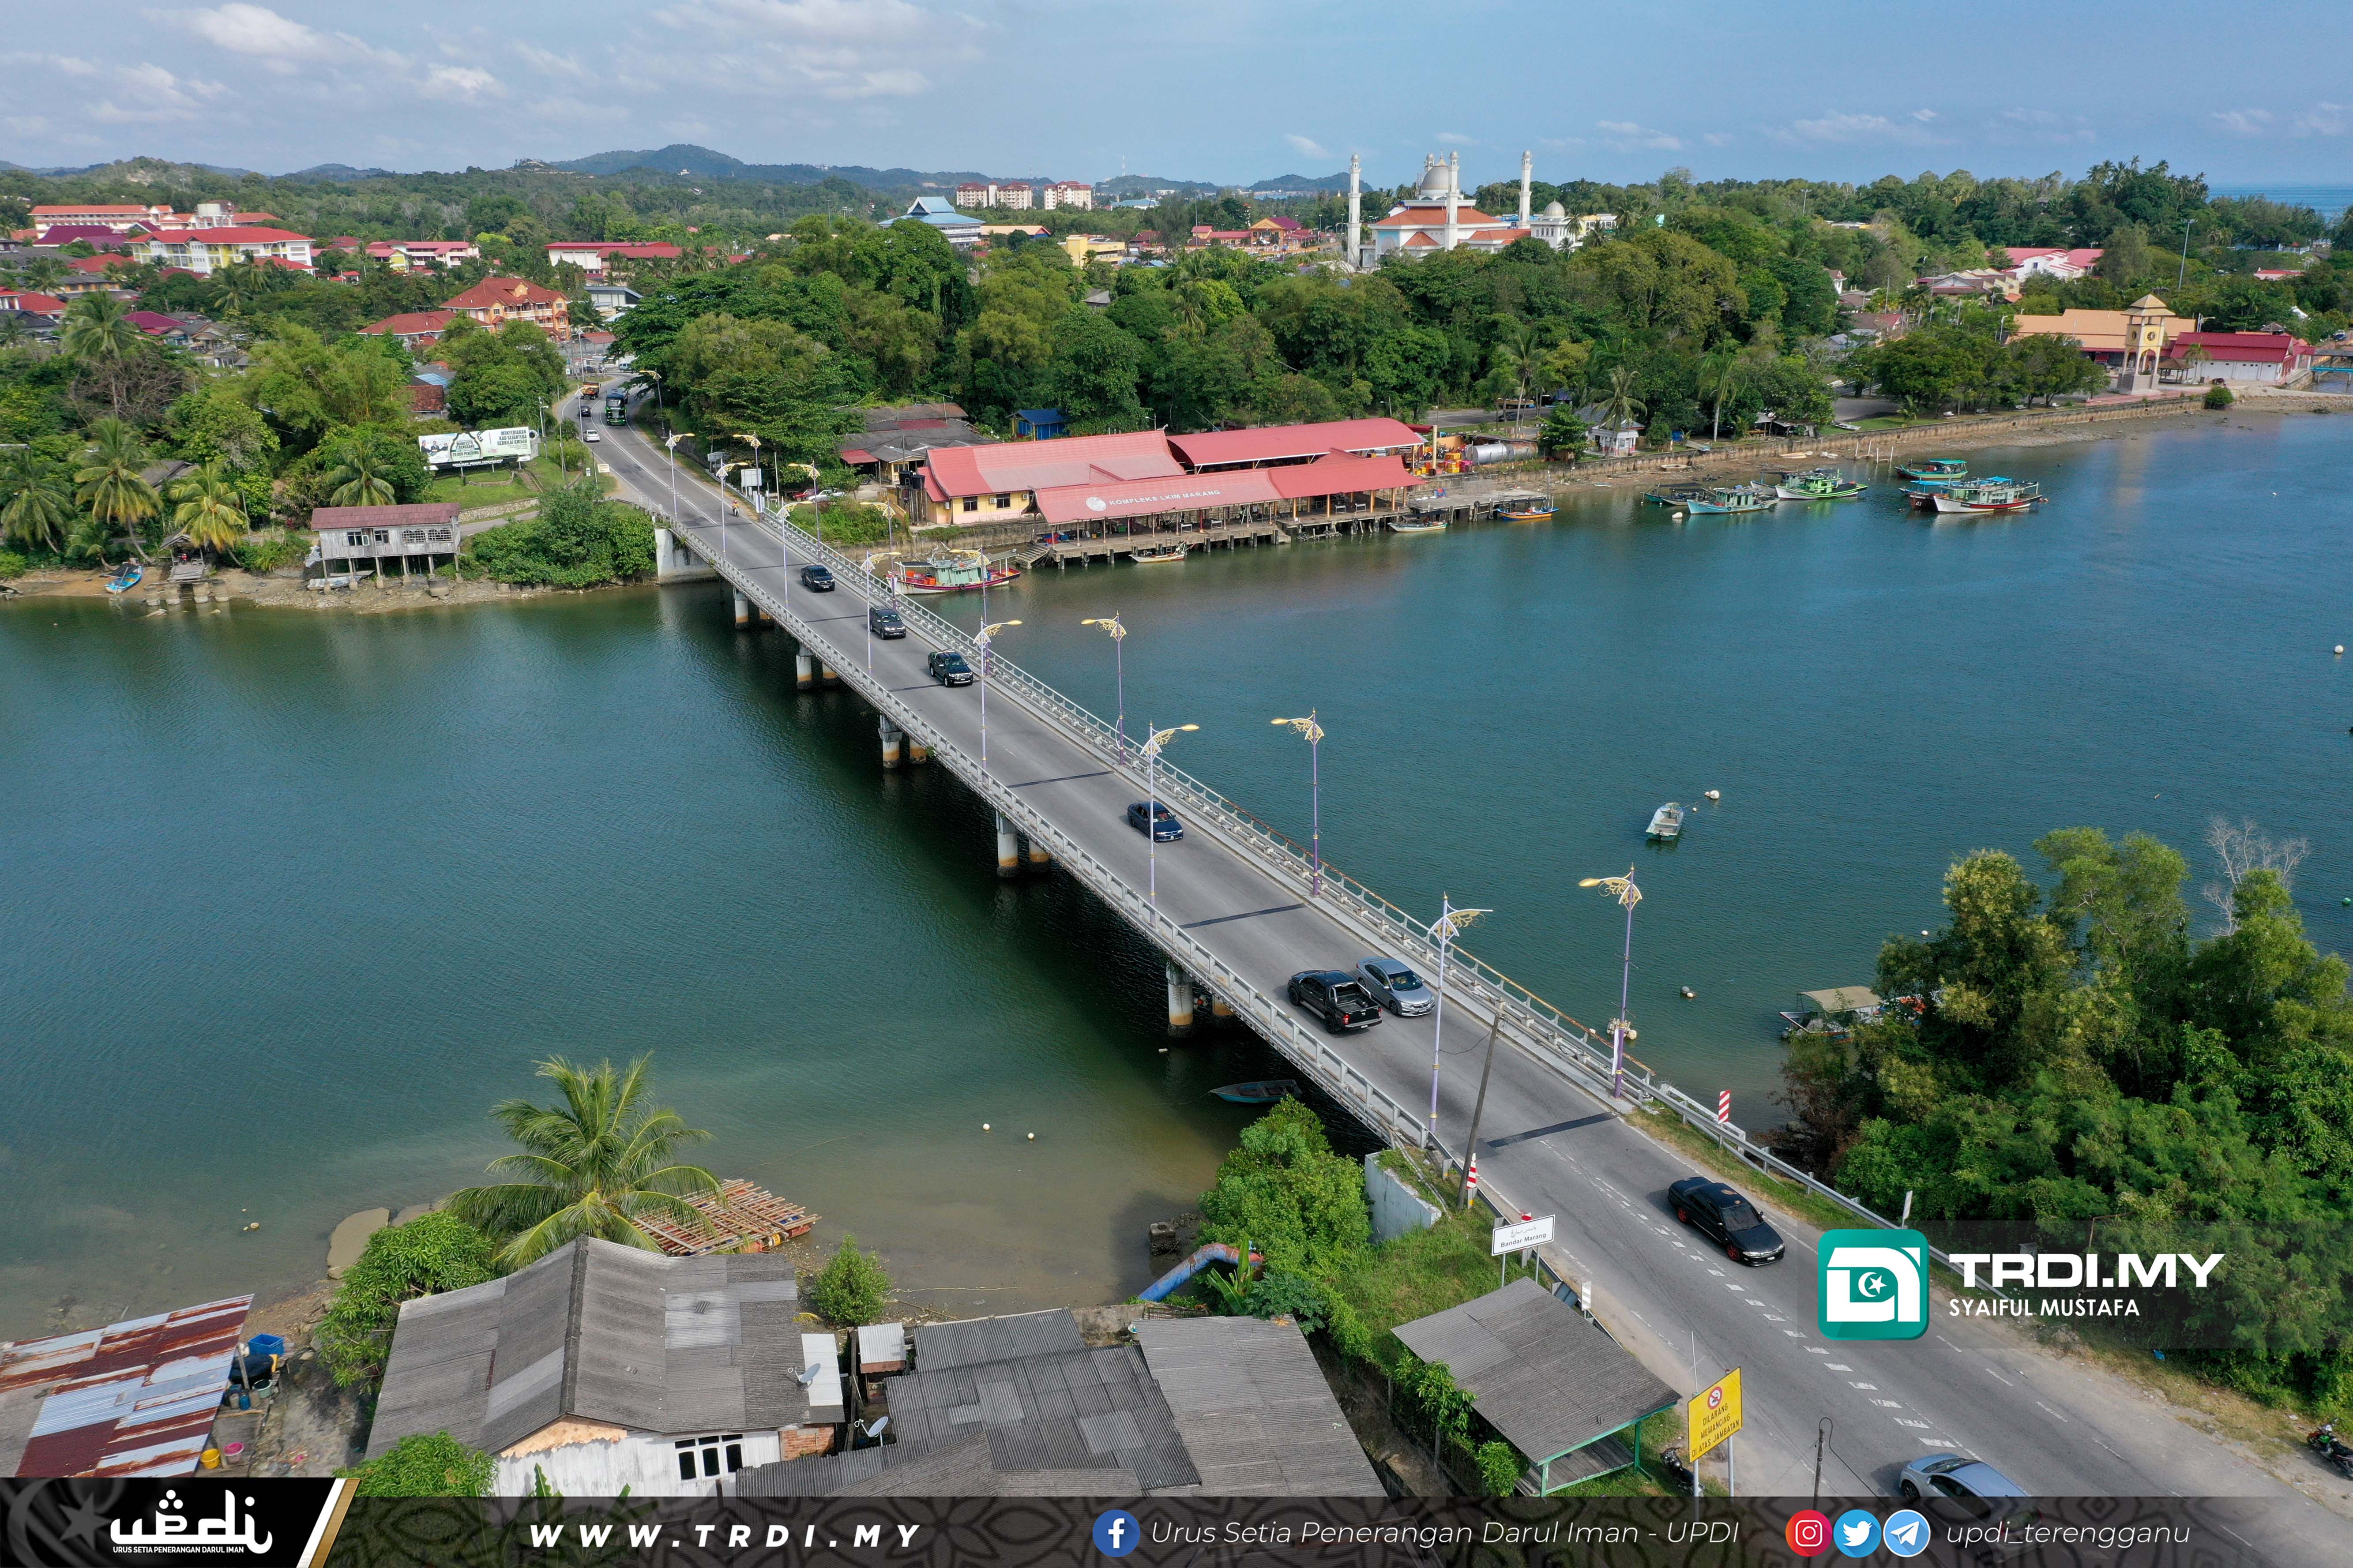
Task: Click the TRDI.MY watermark title text
Action: (x=2086, y=1271)
